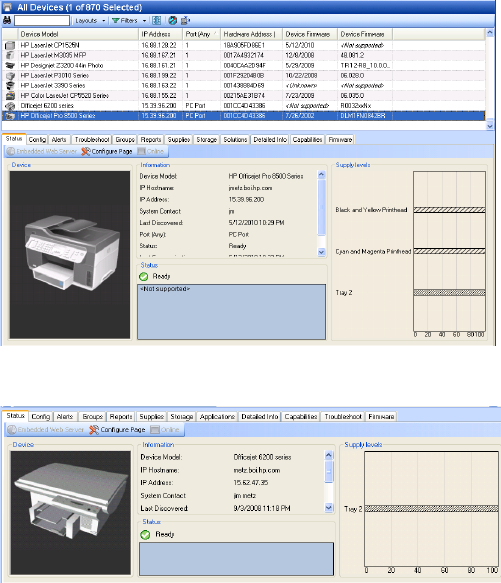501x583 pixels.
Task: Open the Reports tab in the Officejet 6200 panel
Action: pyautogui.click(x=121, y=416)
